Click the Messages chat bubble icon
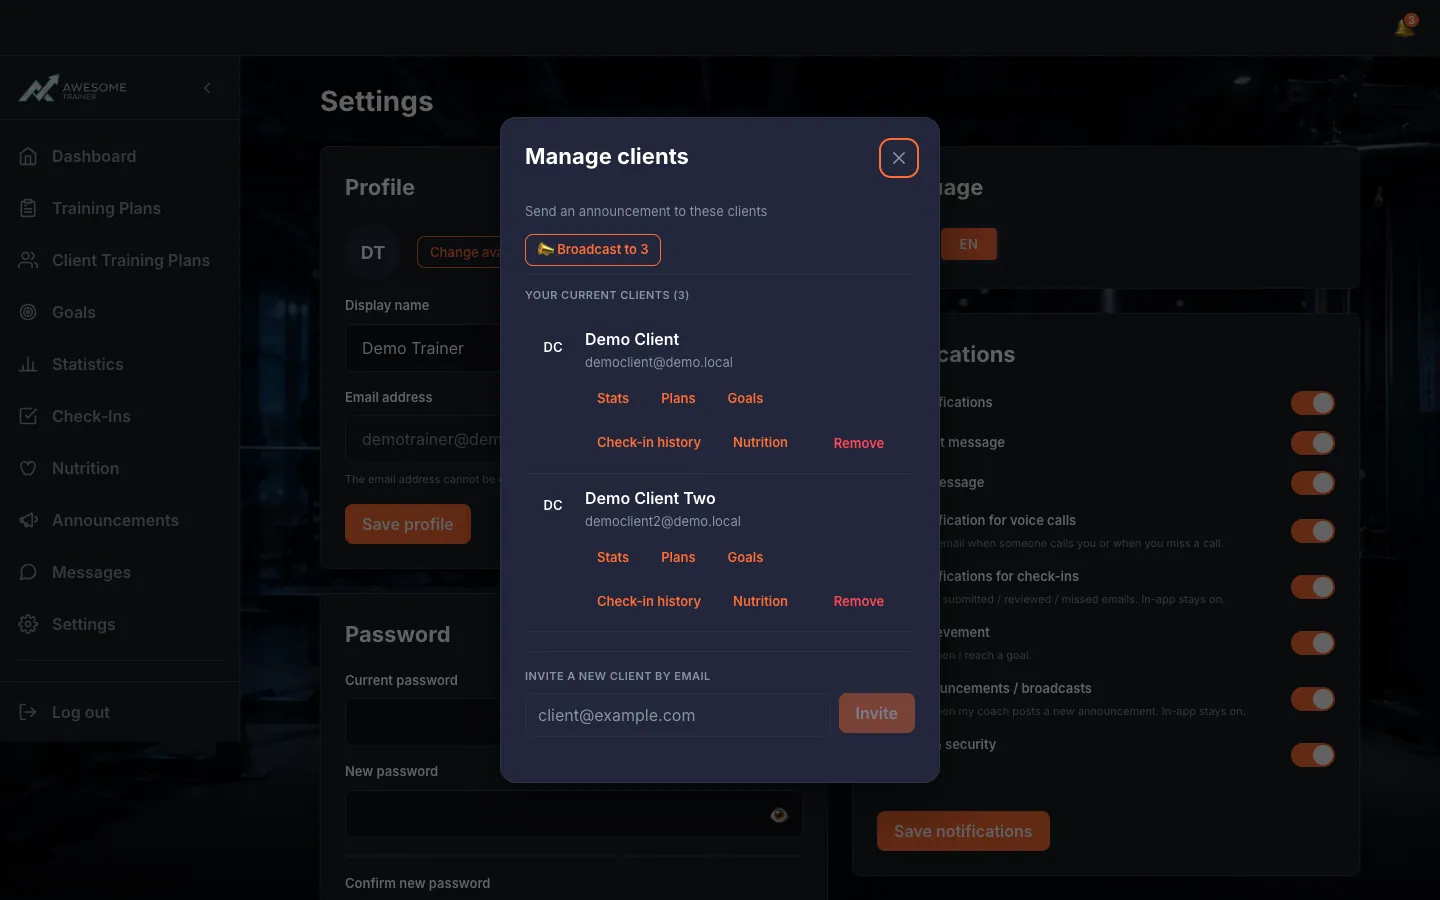Viewport: 1440px width, 900px height. tap(28, 572)
